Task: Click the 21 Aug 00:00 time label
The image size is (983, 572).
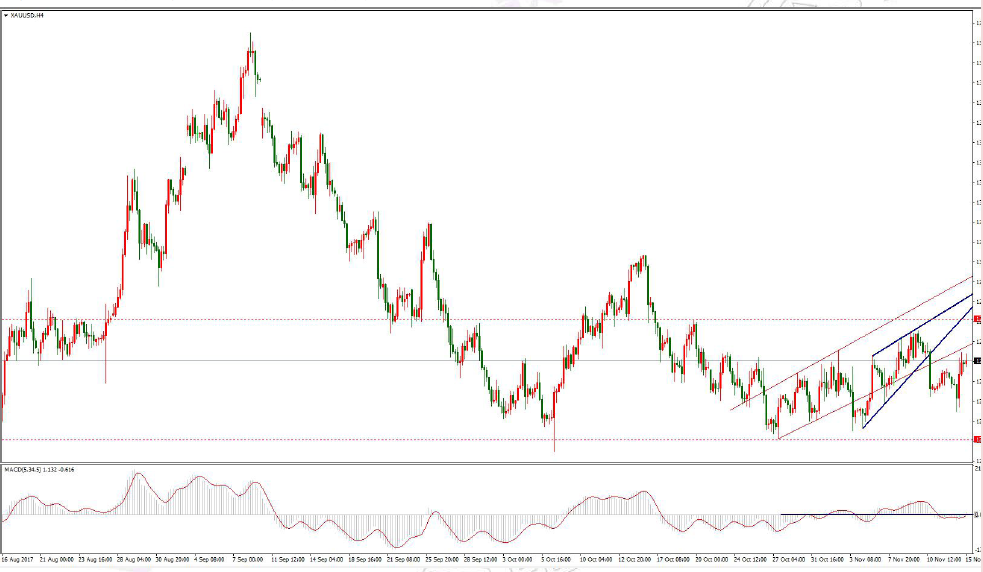Action: coord(56,559)
